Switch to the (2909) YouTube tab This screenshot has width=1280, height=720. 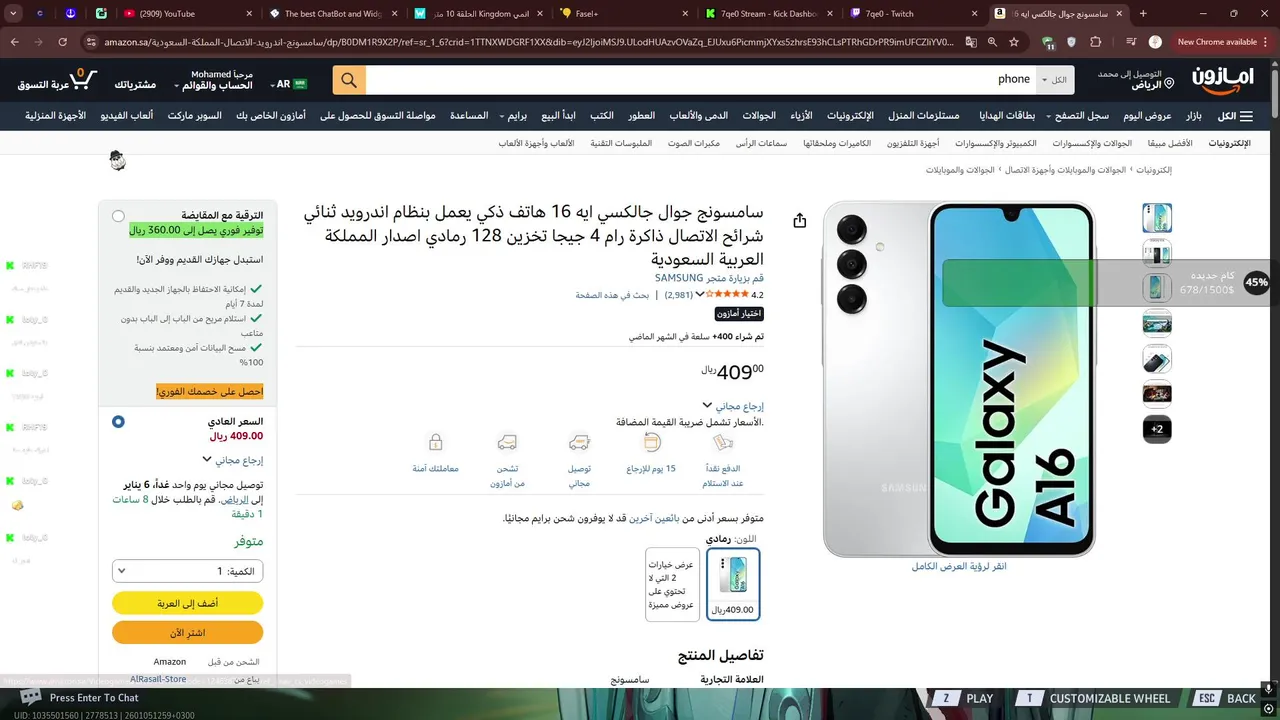[187, 13]
